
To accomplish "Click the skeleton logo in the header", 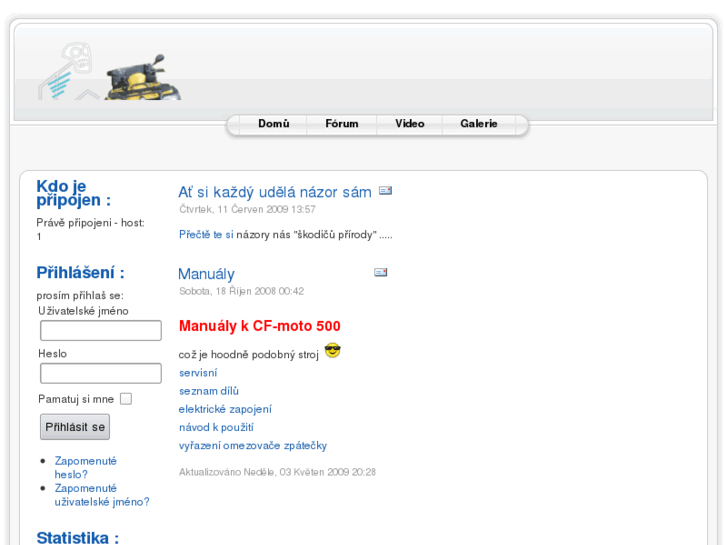I will 68,71.
